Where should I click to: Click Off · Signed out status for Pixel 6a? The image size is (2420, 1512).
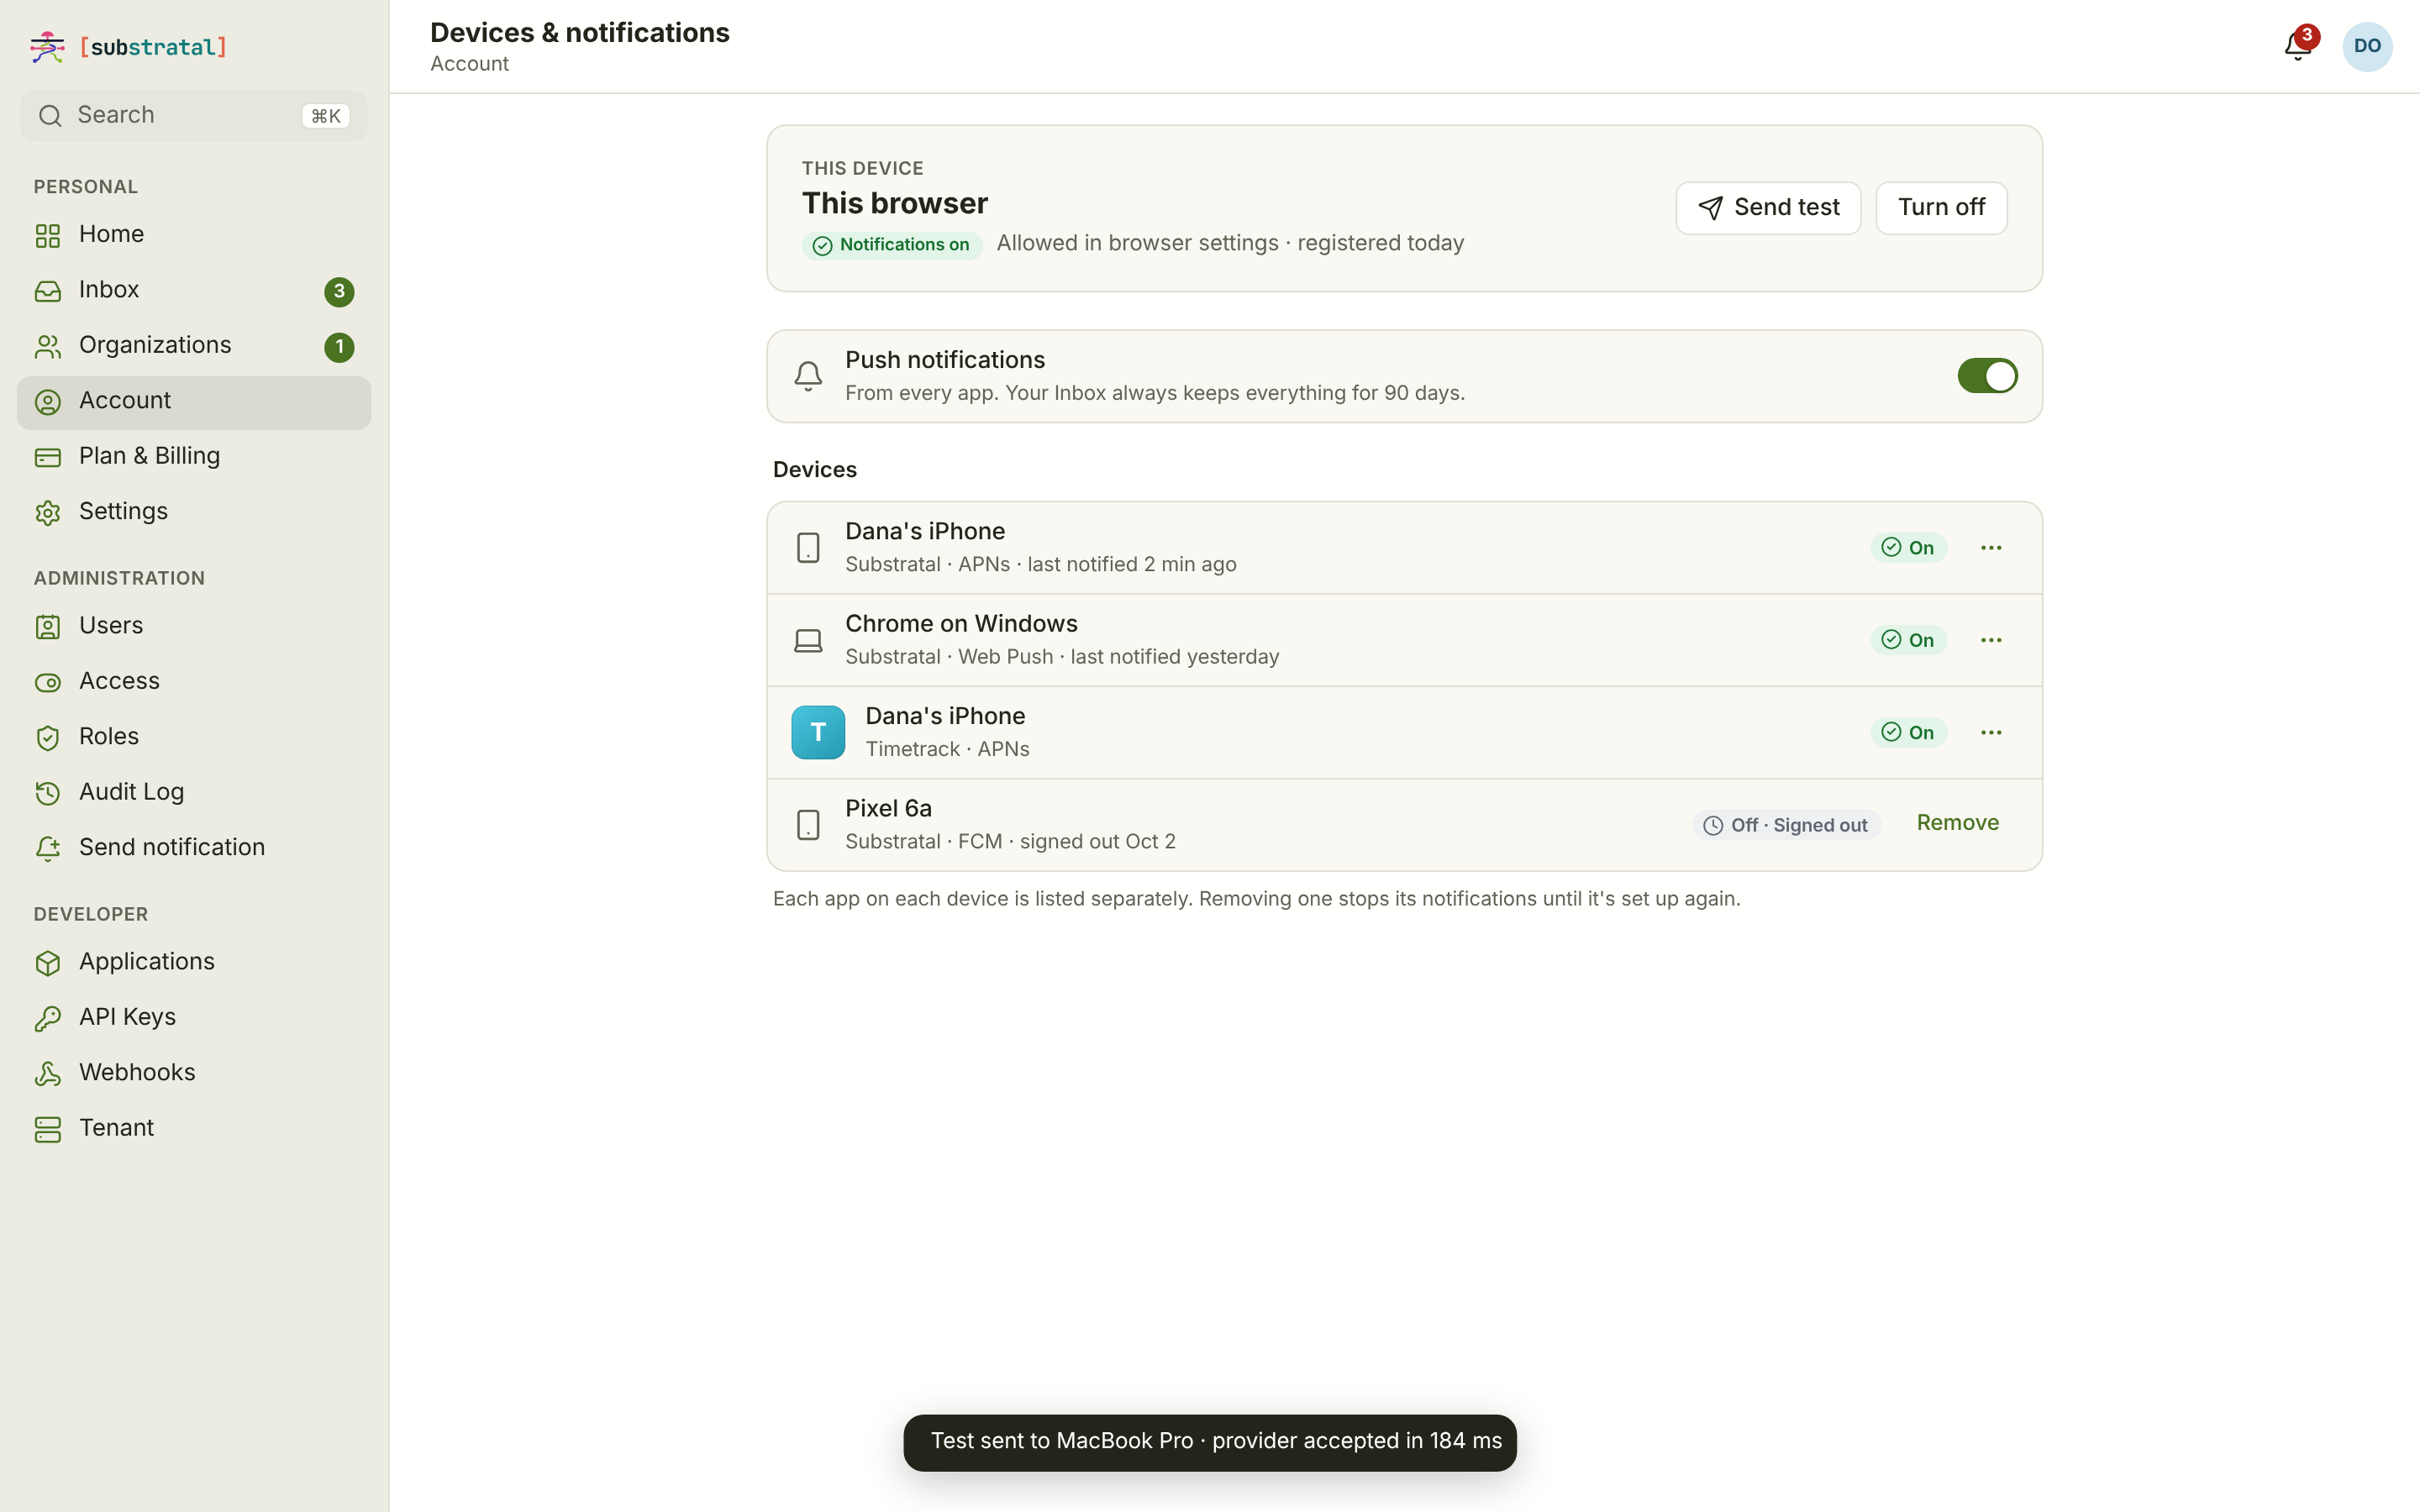click(1786, 825)
